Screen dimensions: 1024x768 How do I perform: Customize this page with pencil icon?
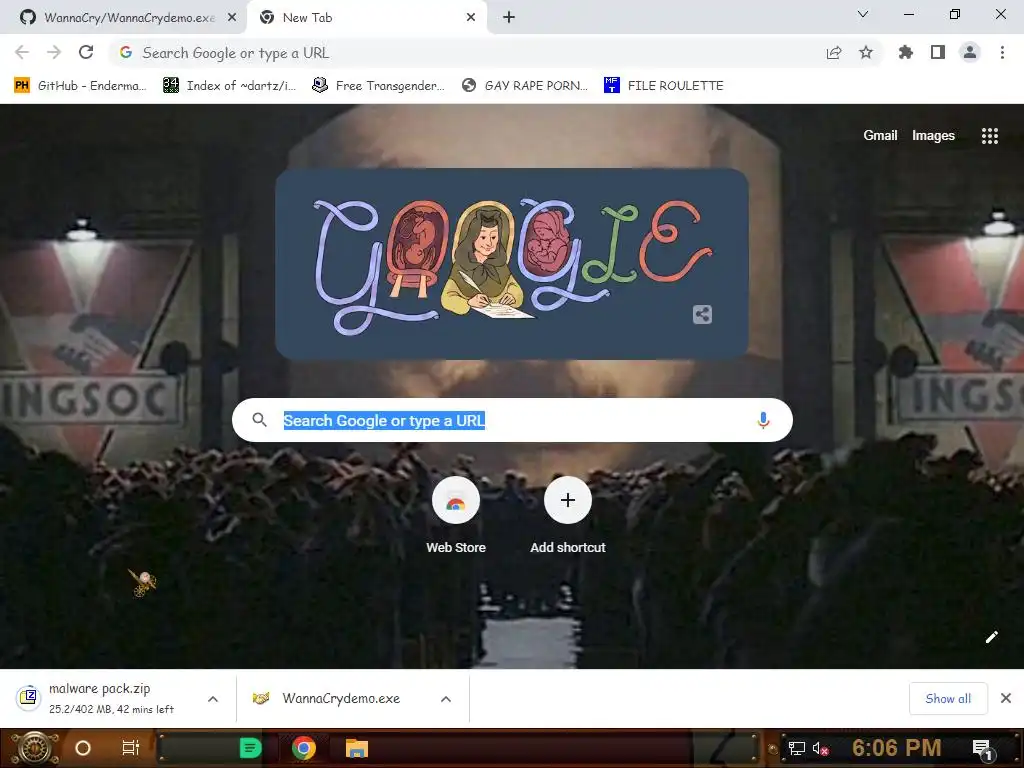(x=991, y=637)
